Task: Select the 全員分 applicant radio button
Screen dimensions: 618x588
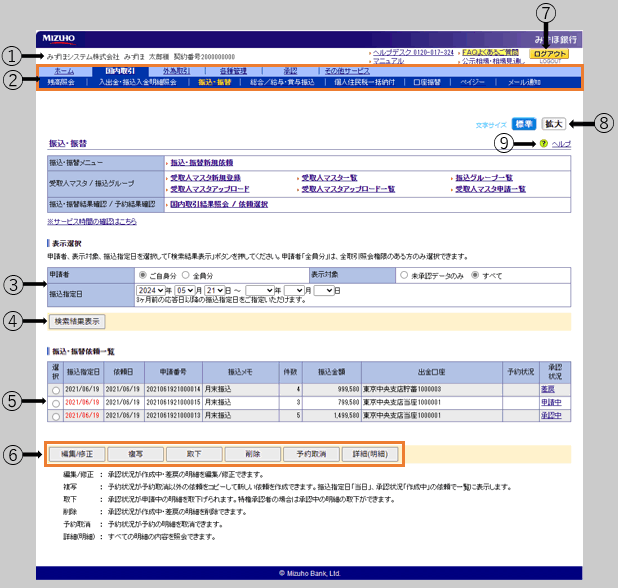Action: (x=187, y=274)
